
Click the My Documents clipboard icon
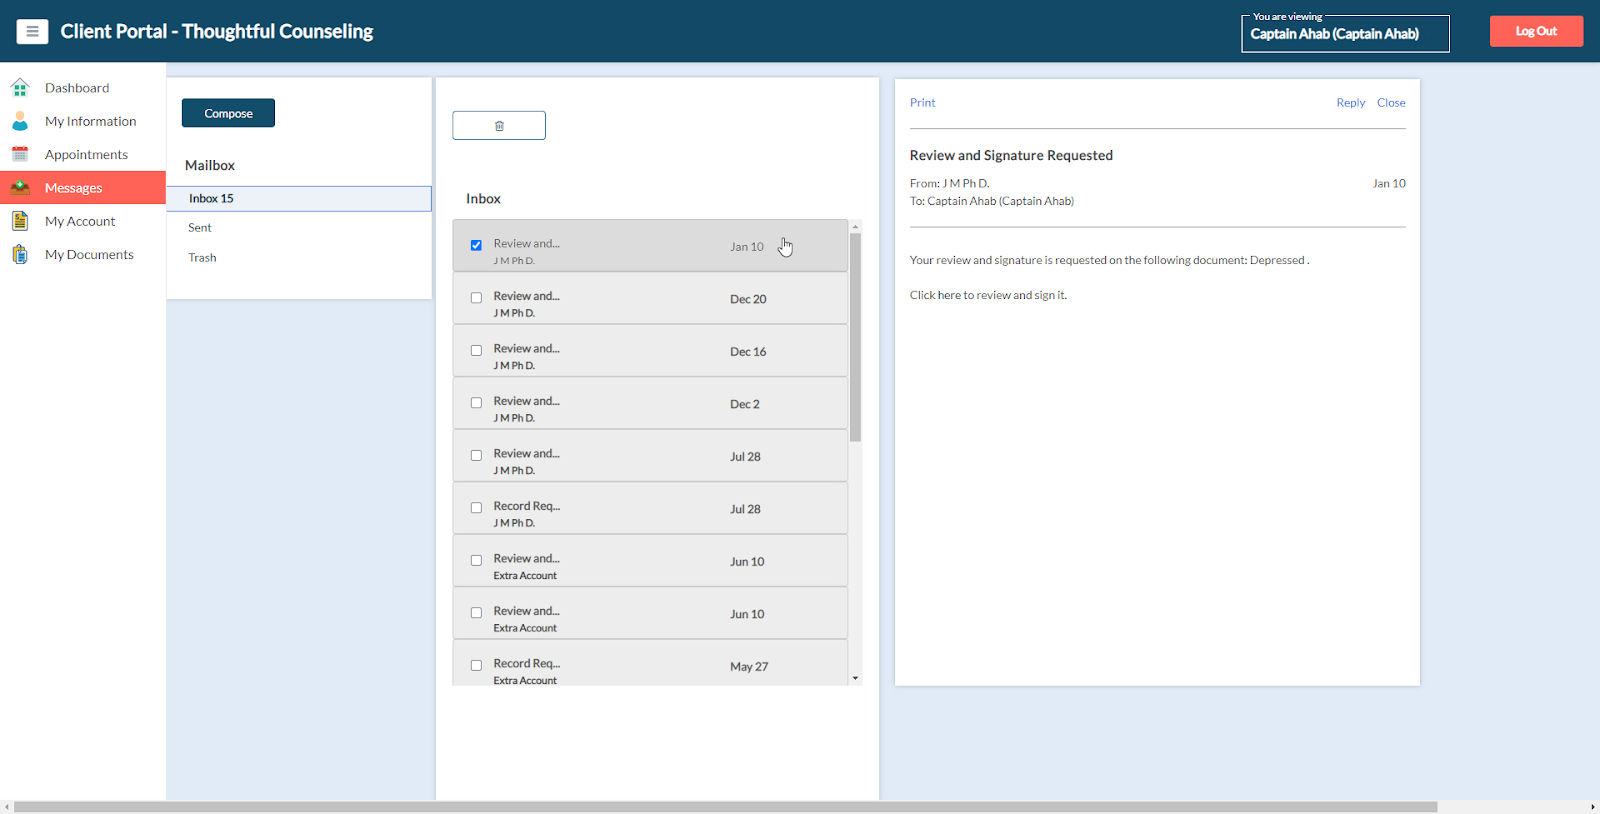point(20,255)
